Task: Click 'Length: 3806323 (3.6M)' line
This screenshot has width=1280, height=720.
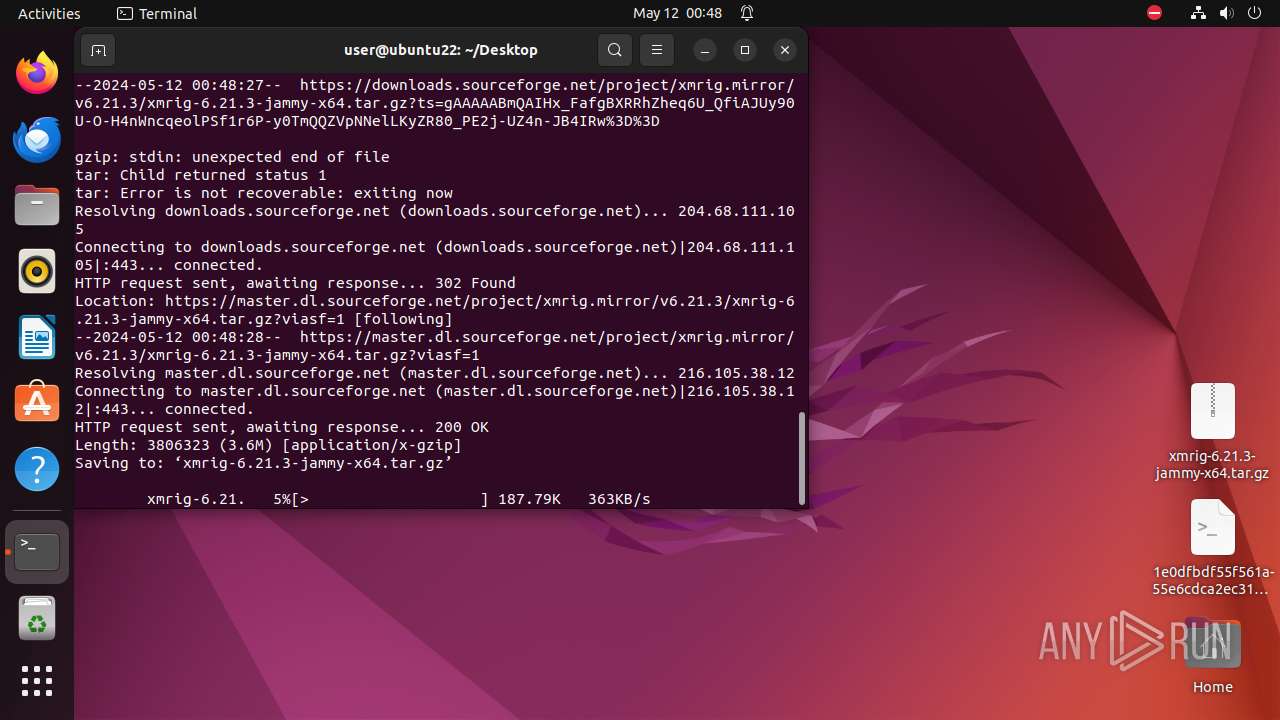Action: tap(268, 445)
